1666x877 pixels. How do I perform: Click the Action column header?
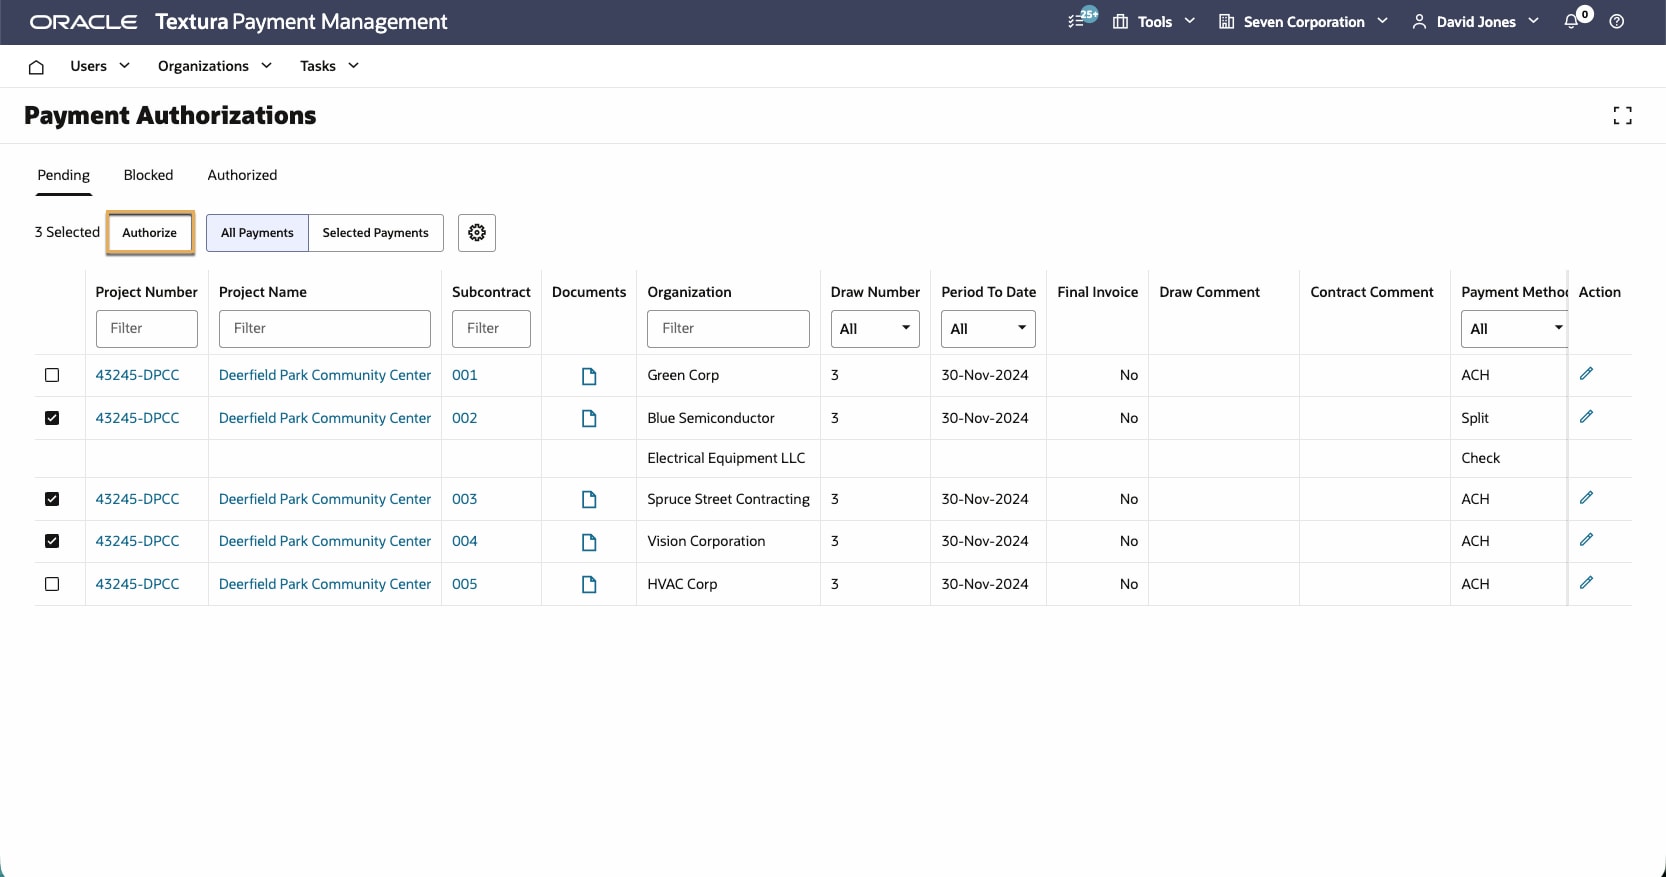[x=1600, y=292]
